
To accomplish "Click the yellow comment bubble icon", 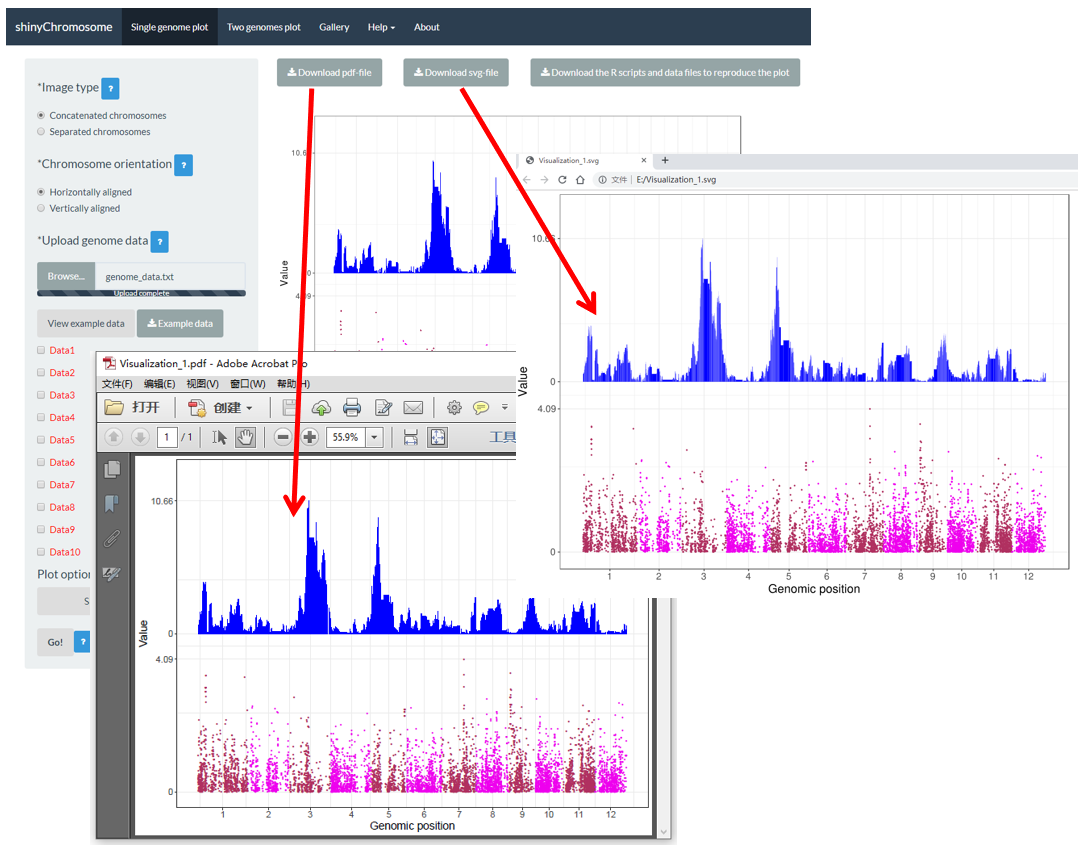I will 481,408.
